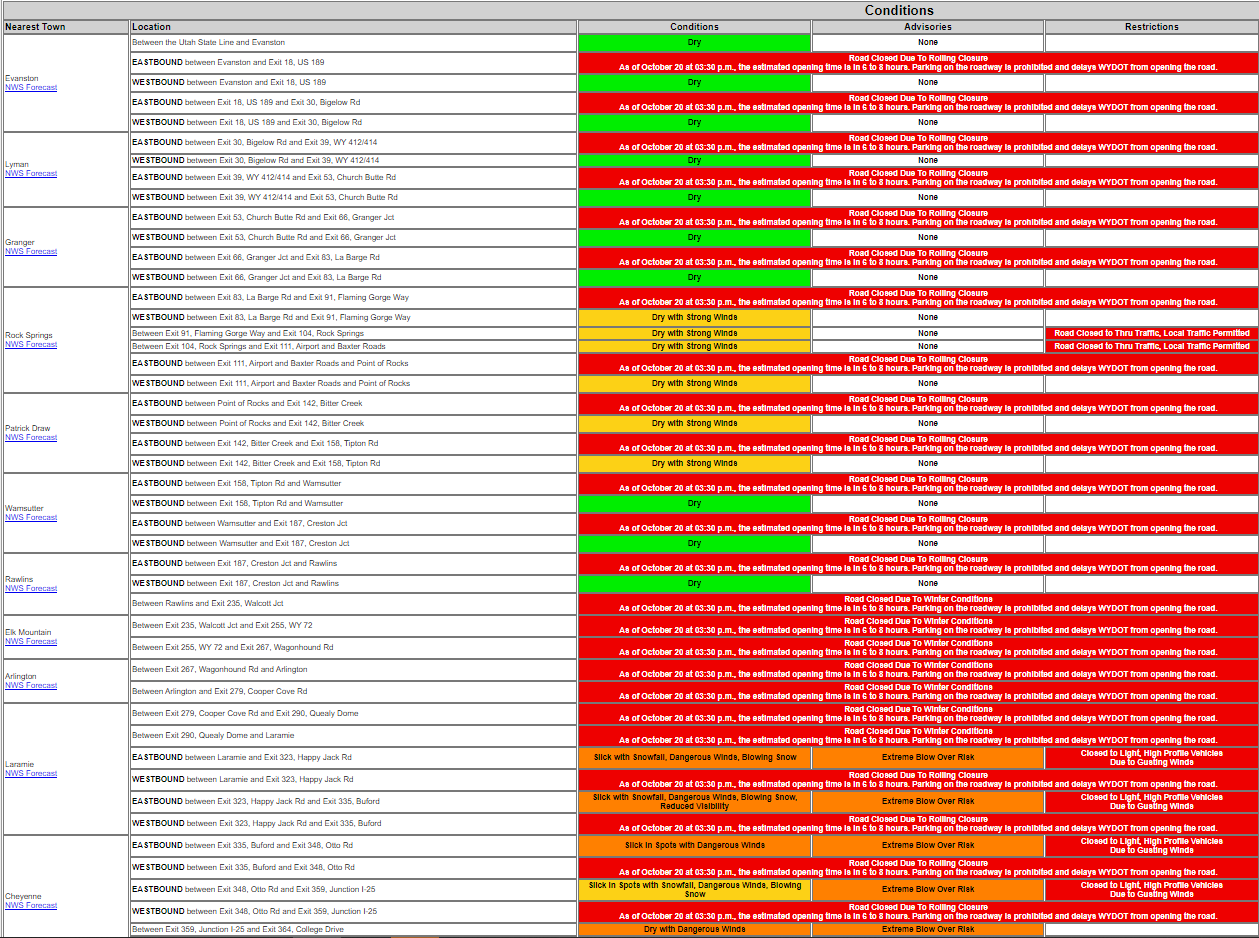The width and height of the screenshot is (1259, 938).
Task: Click the NWS Forecast link under Wamsutter
Action: (x=31, y=518)
